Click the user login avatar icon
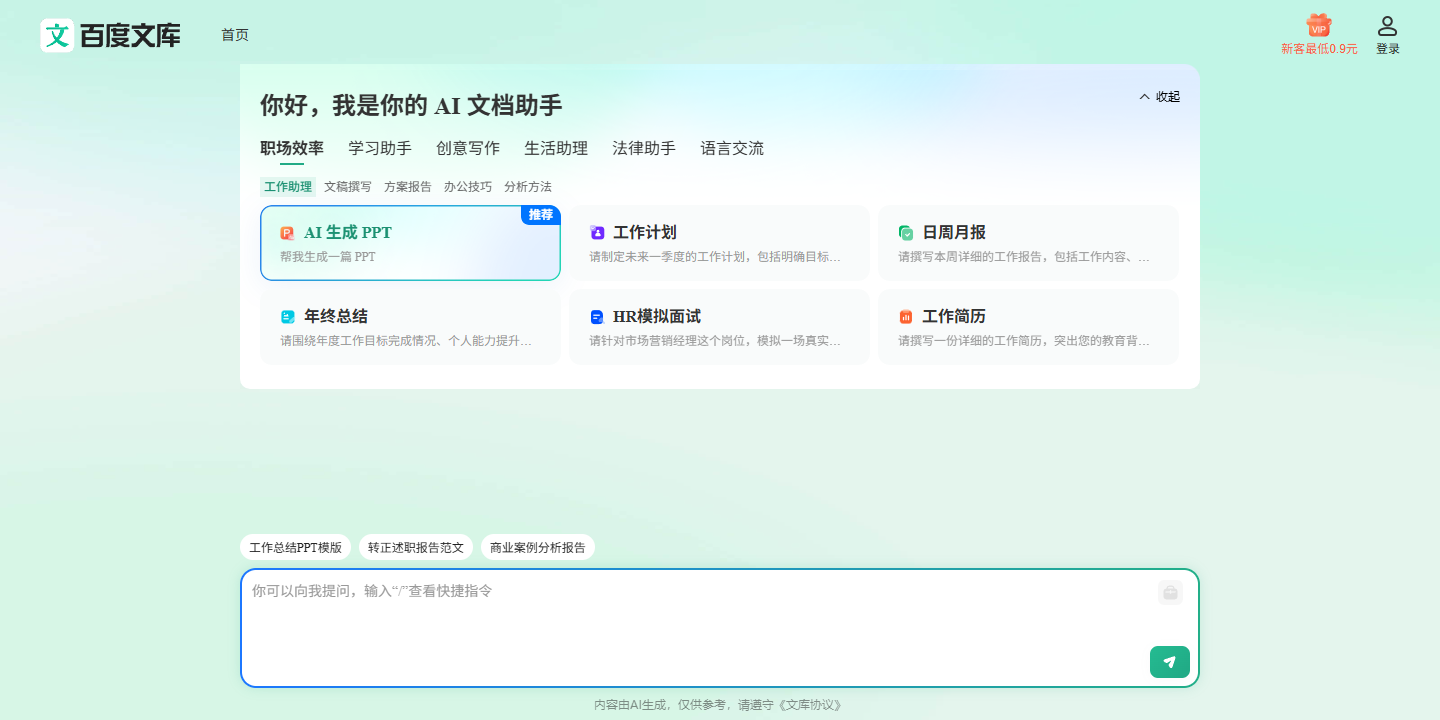This screenshot has height=720, width=1440. (x=1387, y=26)
